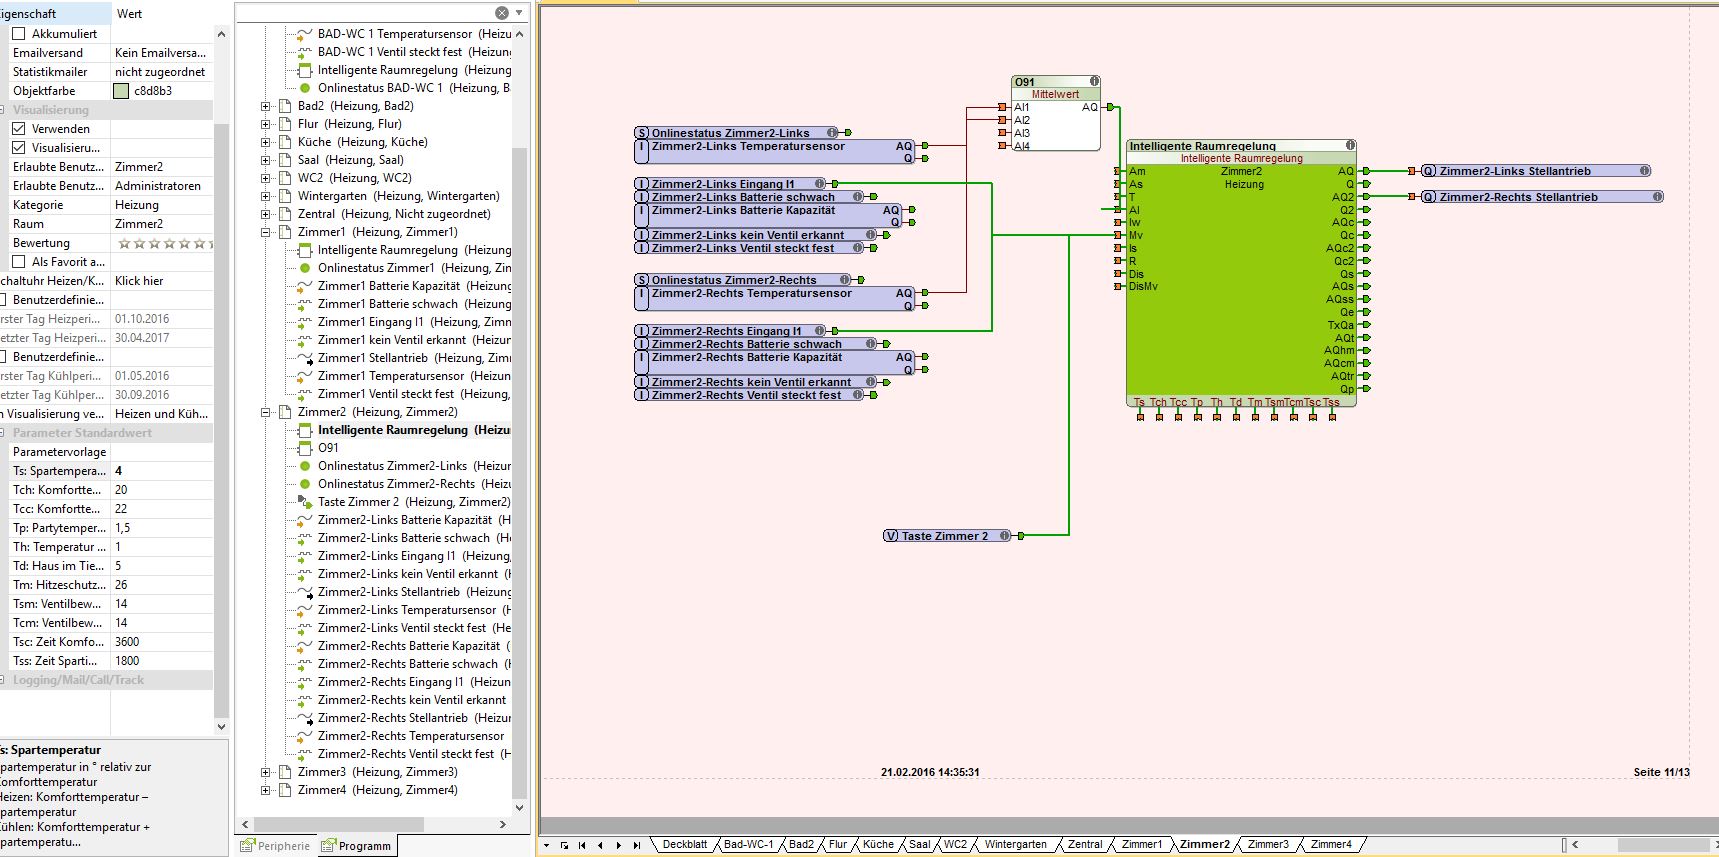
Task: Expand the Zimmer3 tree node
Action: pos(266,772)
